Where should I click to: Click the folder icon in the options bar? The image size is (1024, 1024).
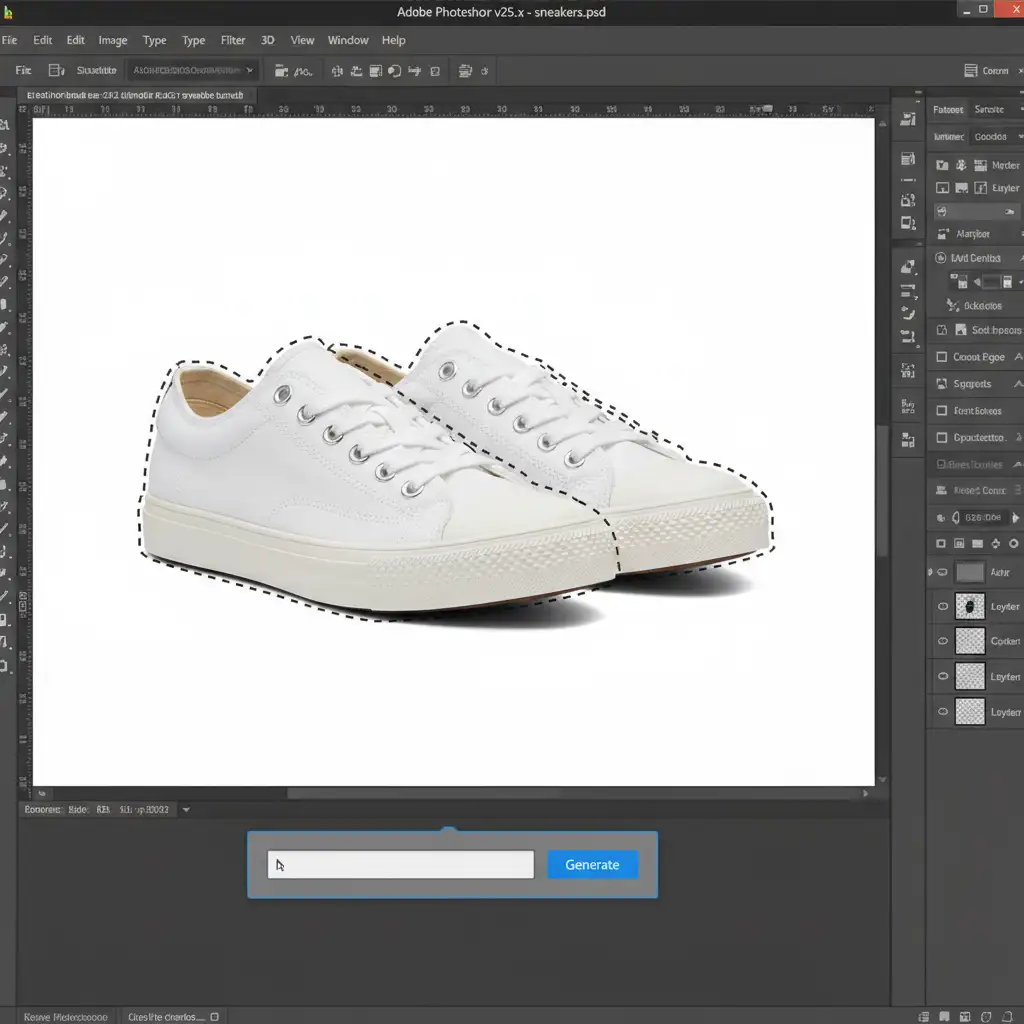(x=282, y=71)
